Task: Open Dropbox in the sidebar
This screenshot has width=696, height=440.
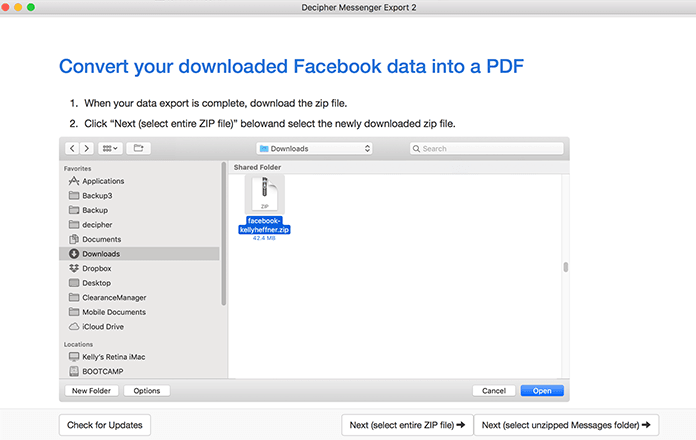Action: 139,269
